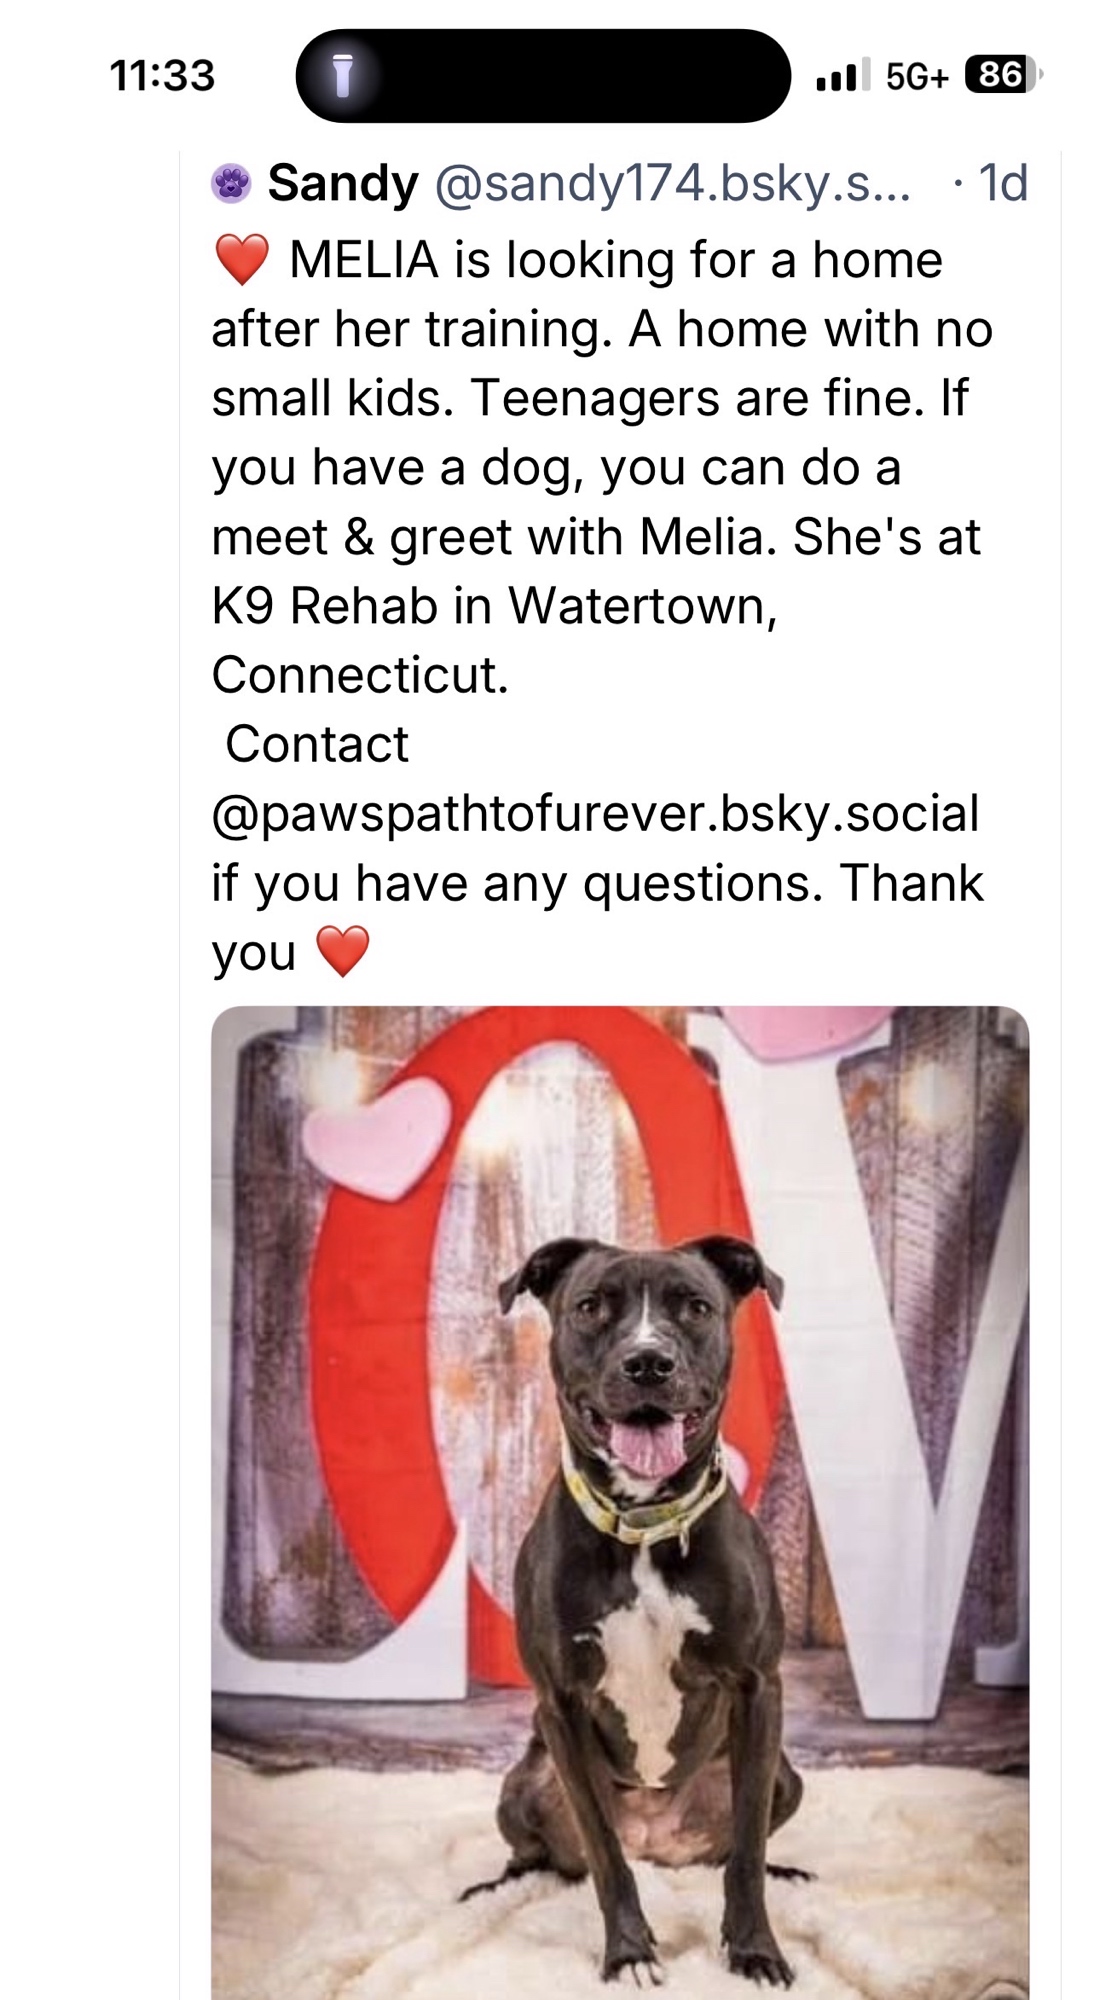Screen dimensions: 1100x2000
Task: Tap the "Connecticut." line of the post
Action: coord(360,675)
